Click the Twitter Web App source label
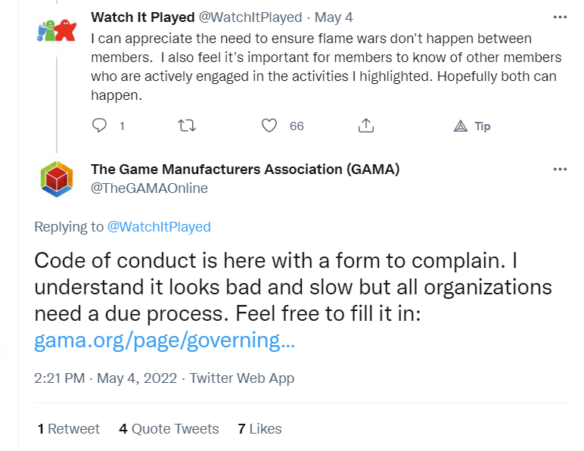 (242, 378)
